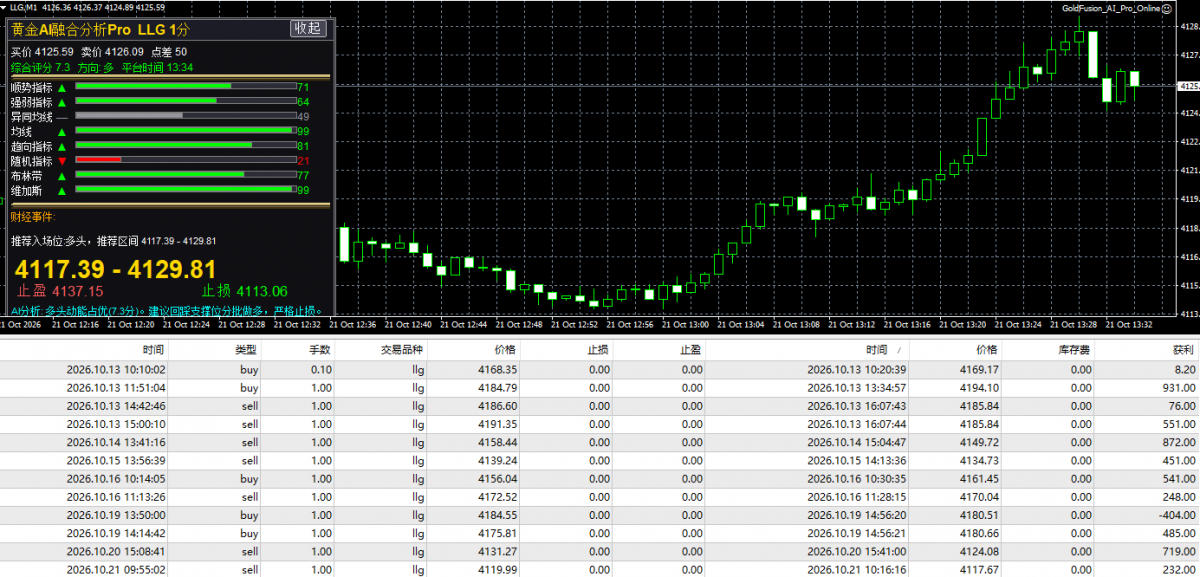
Task: Click the 综合评分 7.3 score text
Action: pyautogui.click(x=41, y=68)
